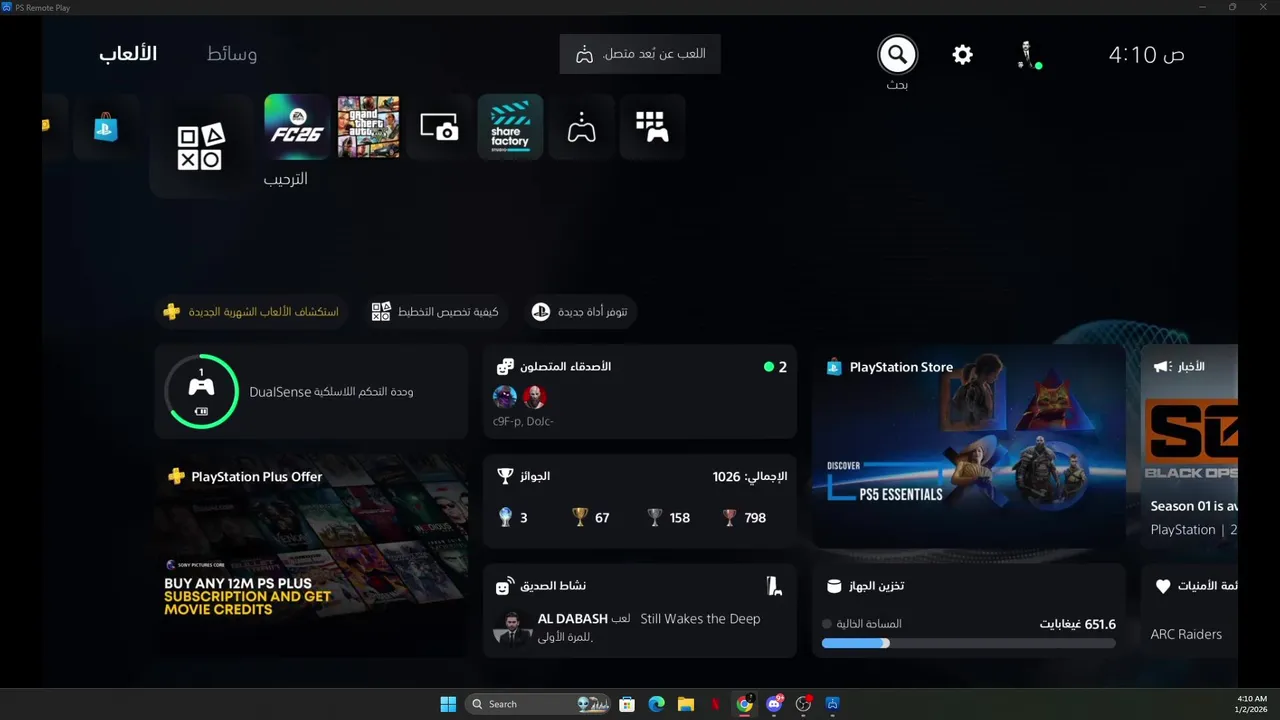Open كيفية تخصيص التخطيط layout tip chip
Screen dimensions: 1280x720
[435, 312]
